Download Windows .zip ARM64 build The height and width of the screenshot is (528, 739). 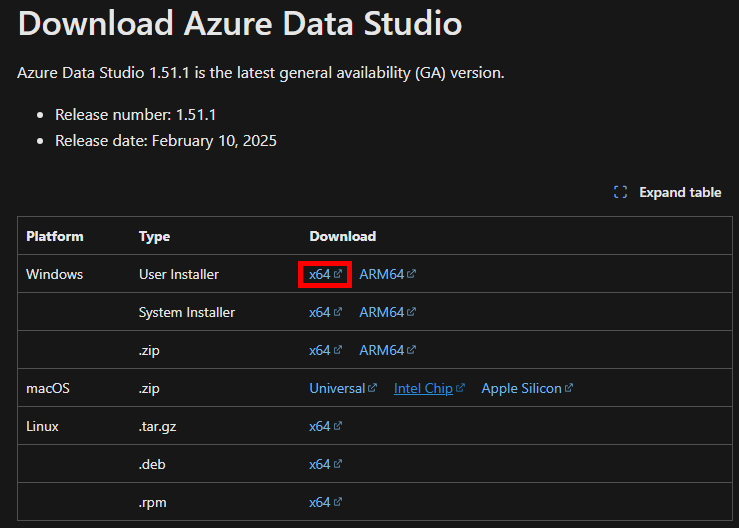click(387, 350)
